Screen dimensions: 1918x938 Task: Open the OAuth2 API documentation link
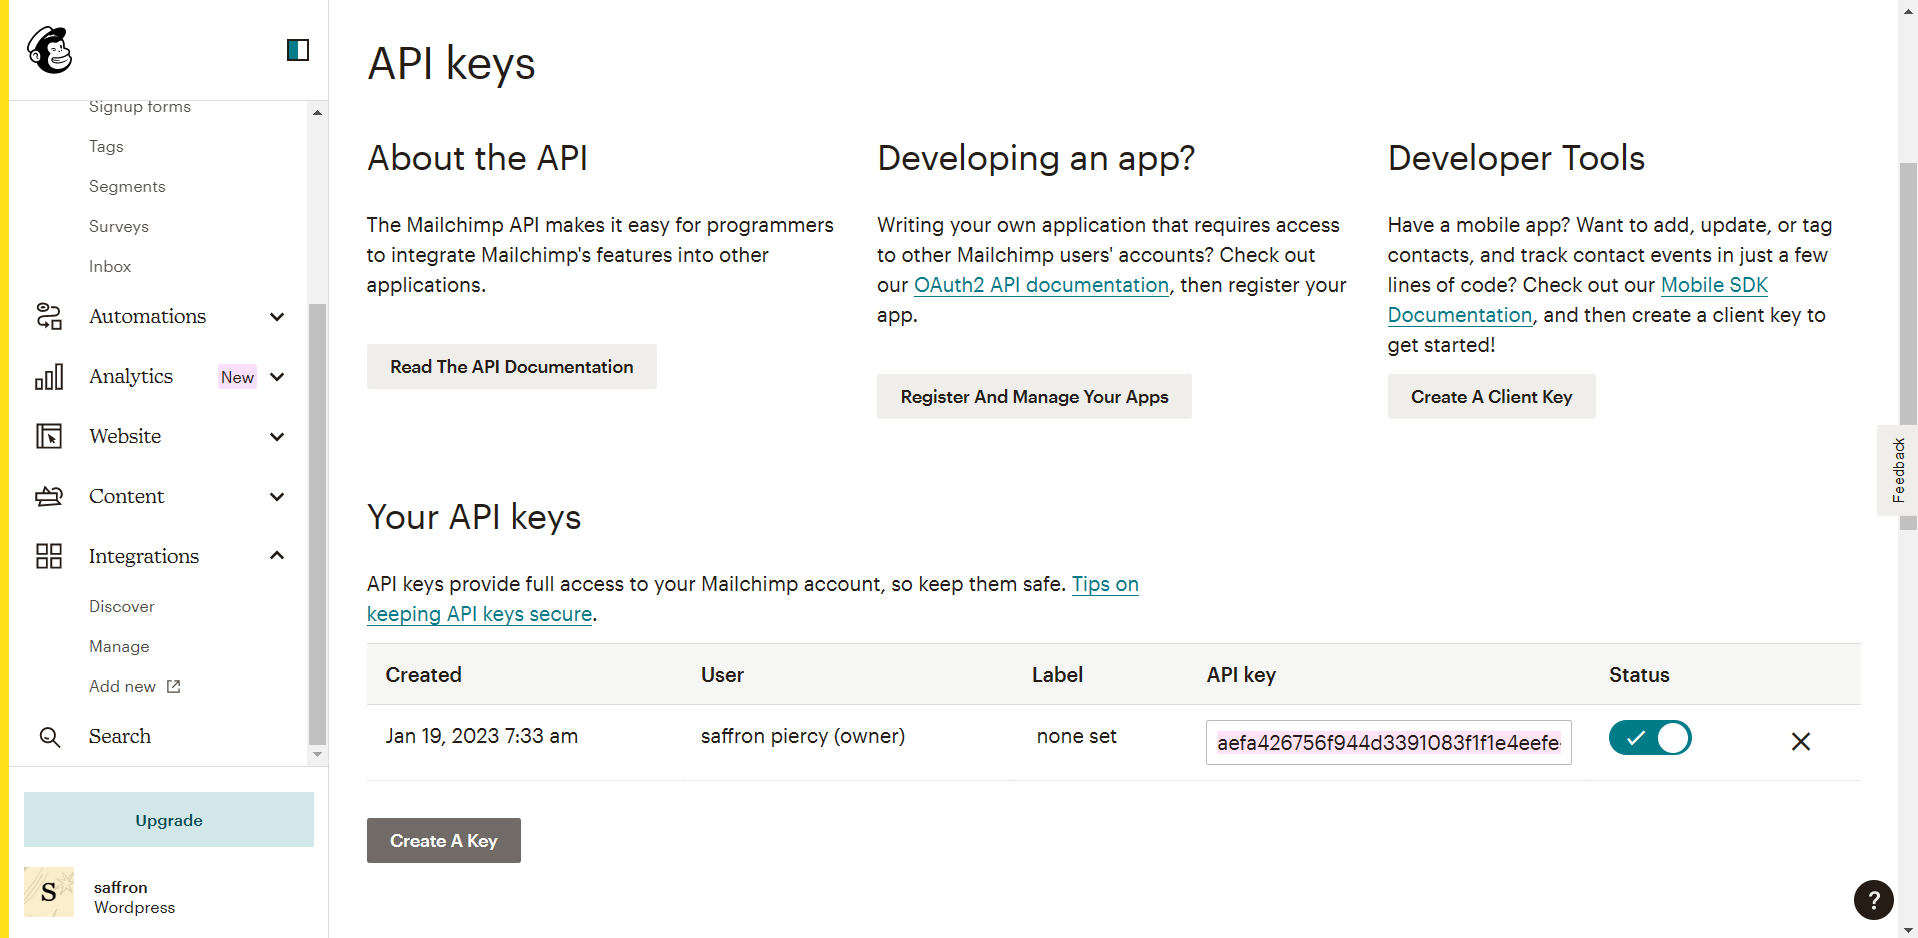pyautogui.click(x=1041, y=285)
